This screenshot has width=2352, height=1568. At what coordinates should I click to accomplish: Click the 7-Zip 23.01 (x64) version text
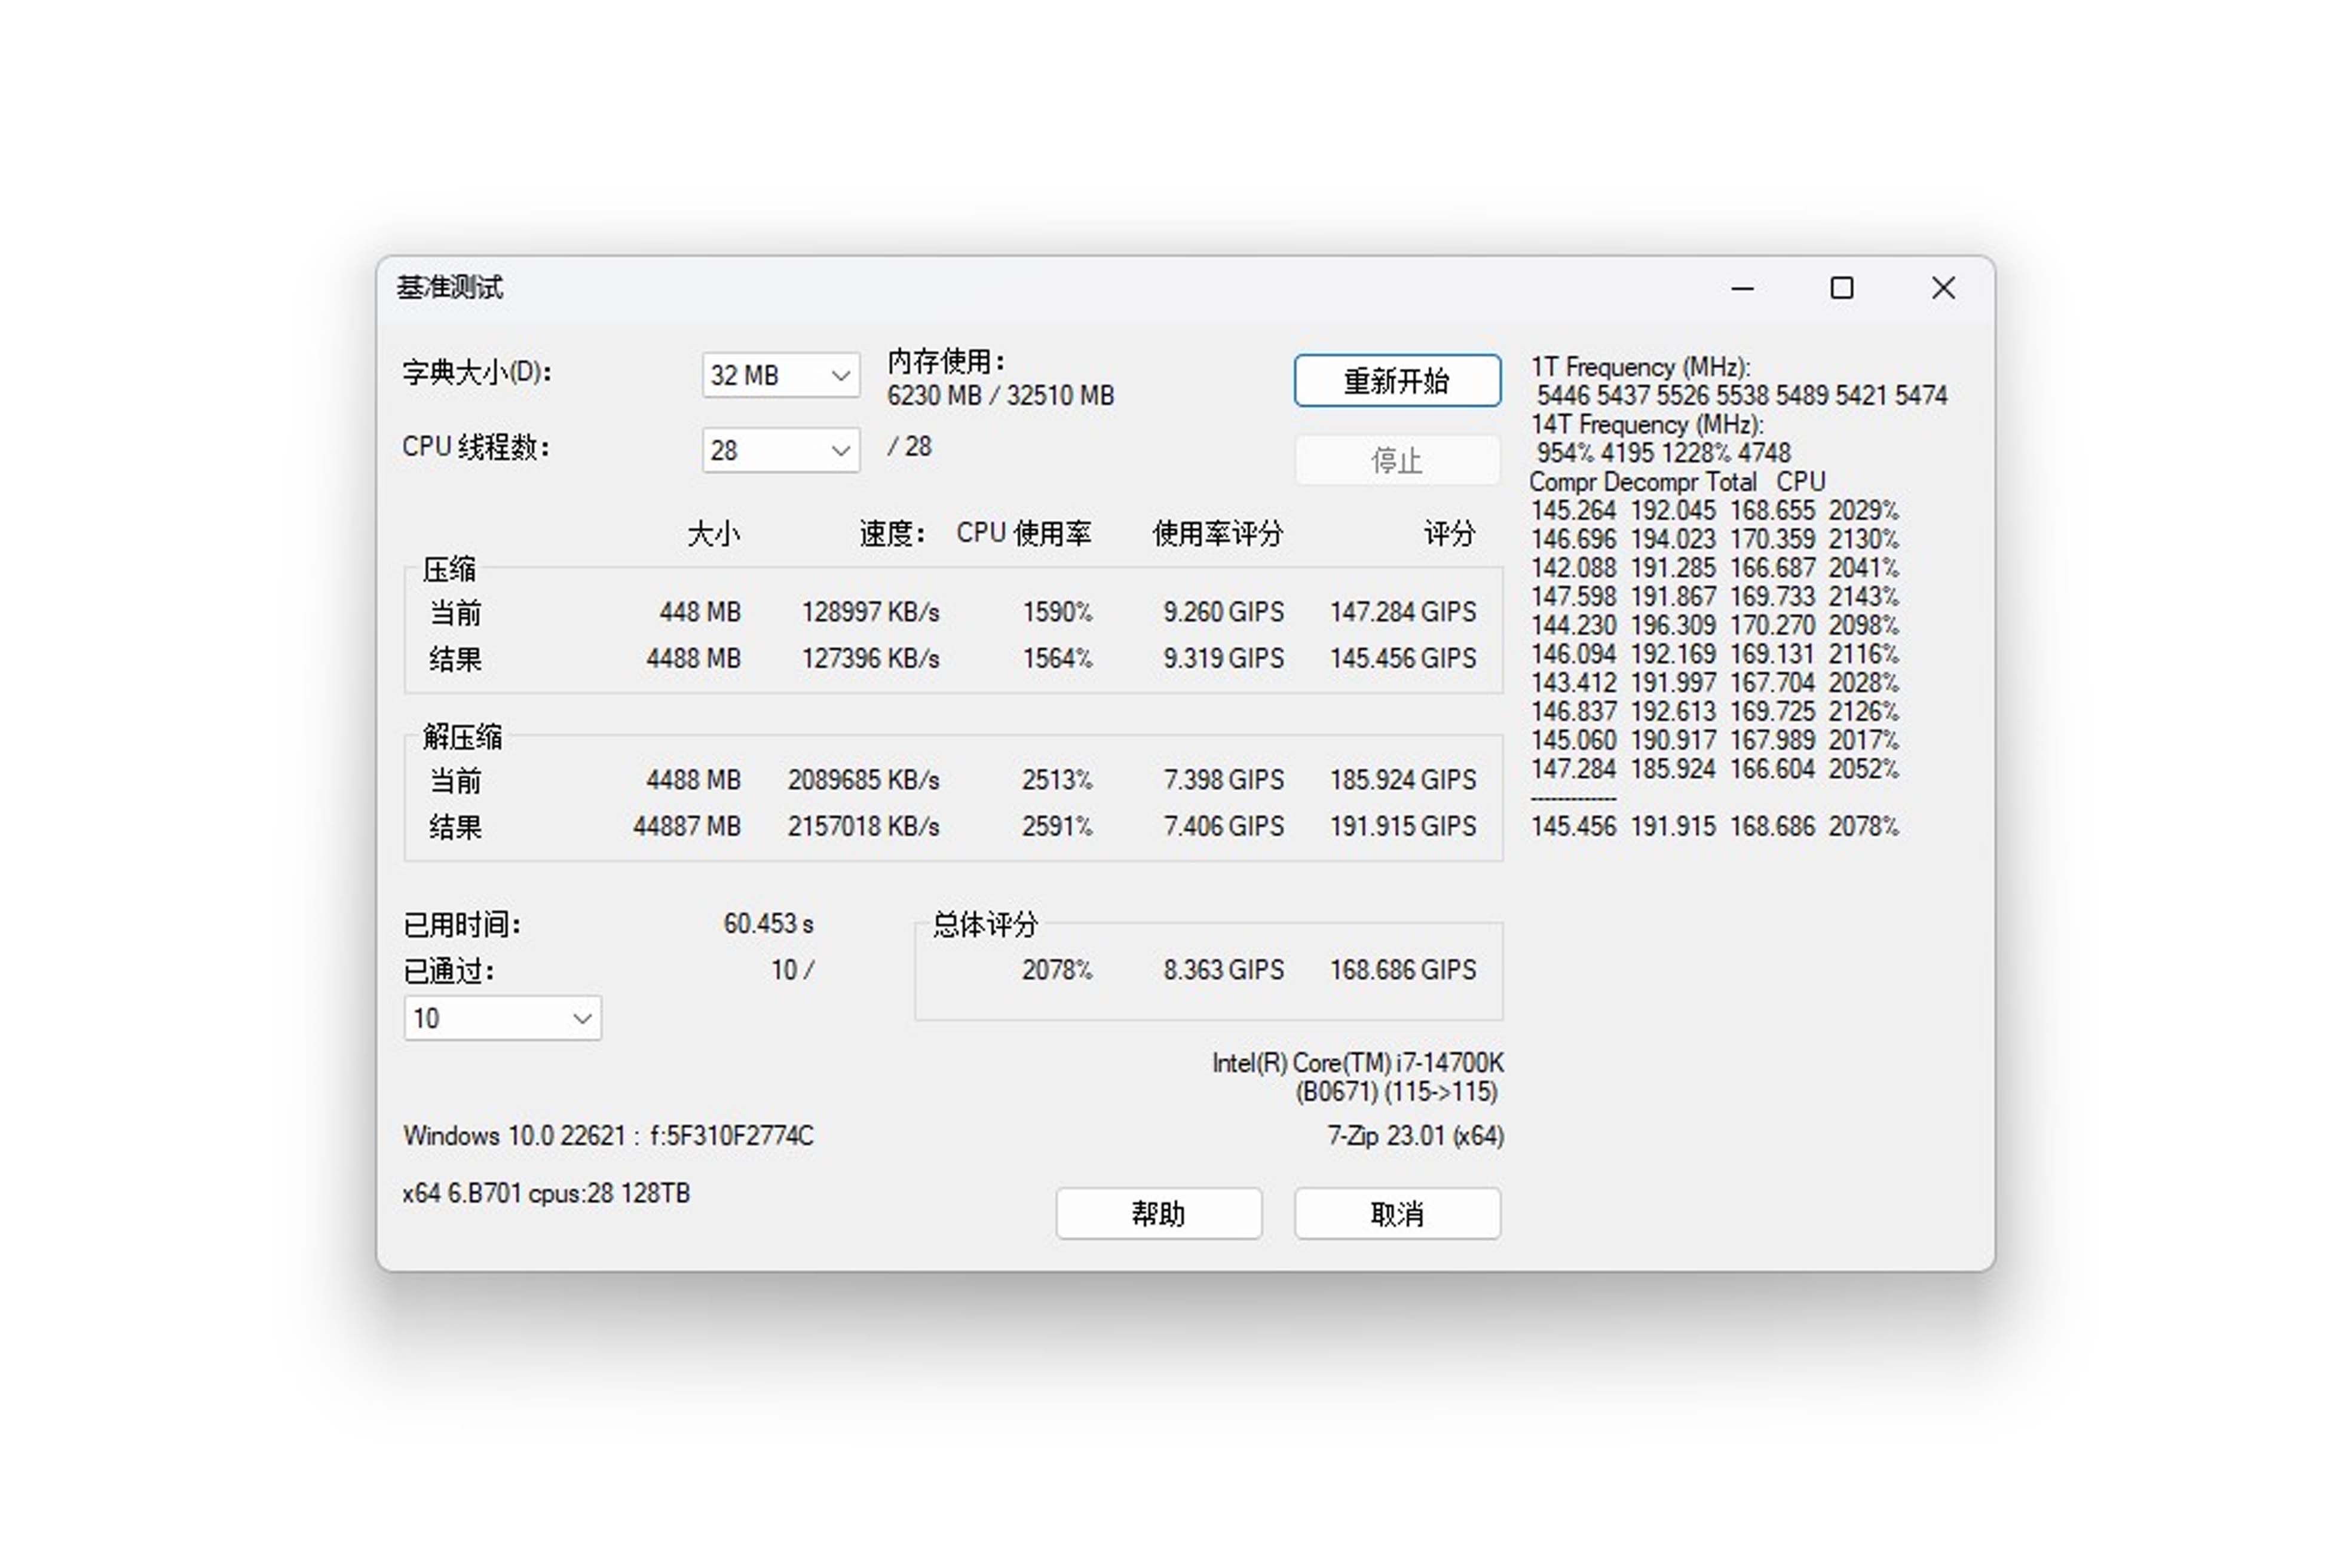(x=1416, y=1136)
